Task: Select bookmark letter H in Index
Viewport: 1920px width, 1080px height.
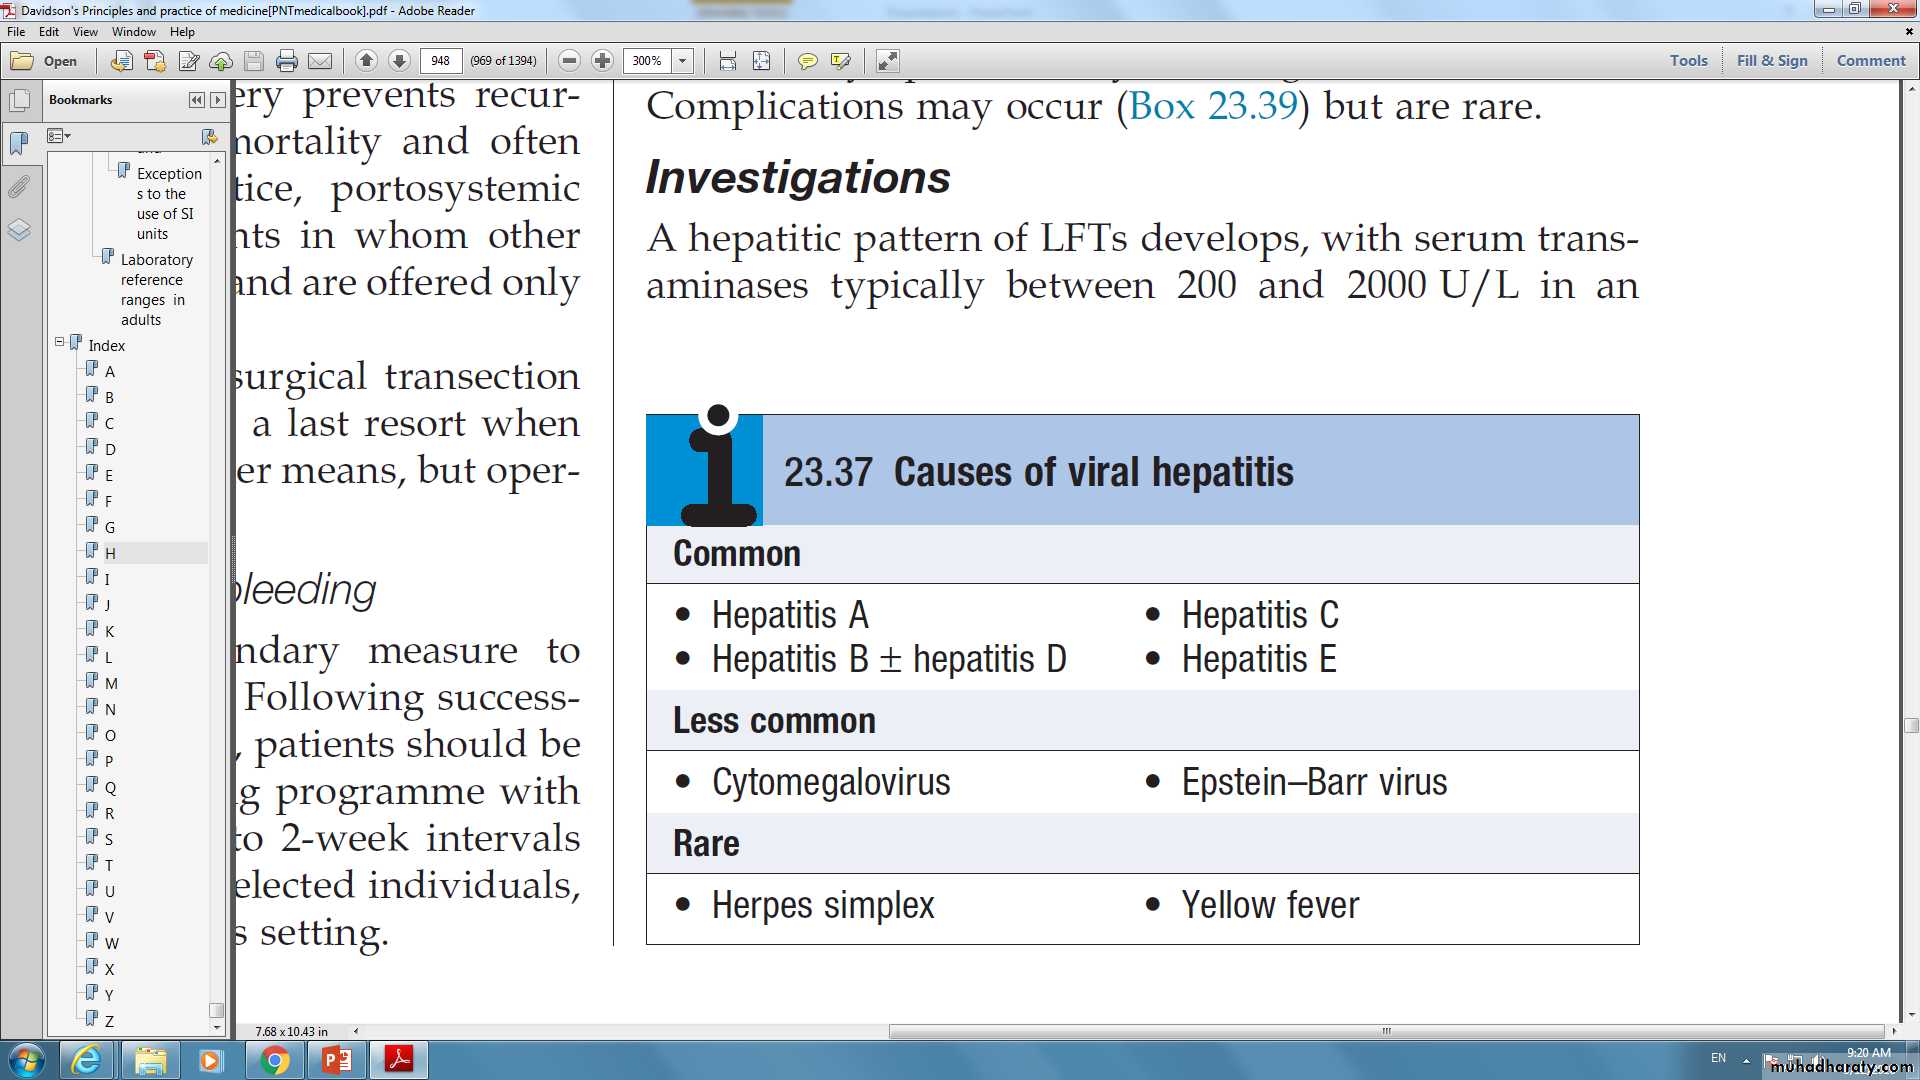Action: click(x=110, y=553)
